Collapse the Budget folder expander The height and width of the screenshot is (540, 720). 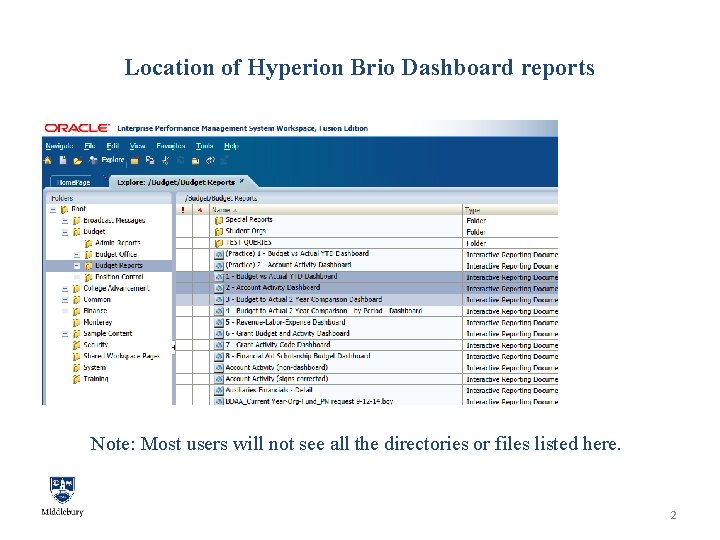(65, 232)
